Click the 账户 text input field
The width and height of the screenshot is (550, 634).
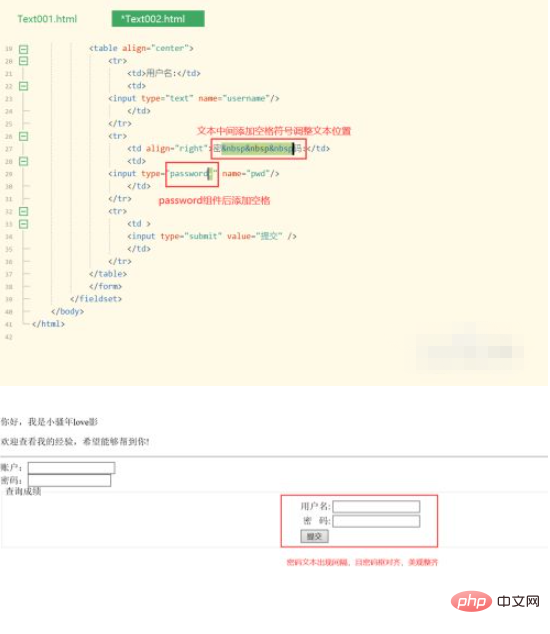click(72, 468)
